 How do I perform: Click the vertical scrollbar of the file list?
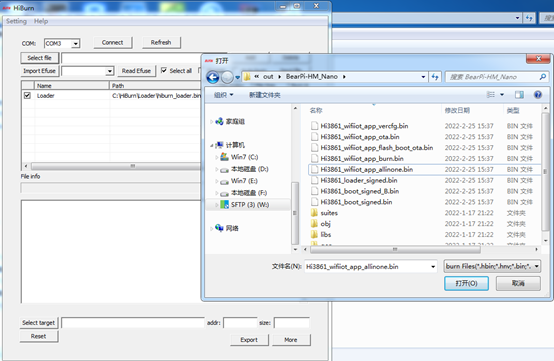point(545,173)
